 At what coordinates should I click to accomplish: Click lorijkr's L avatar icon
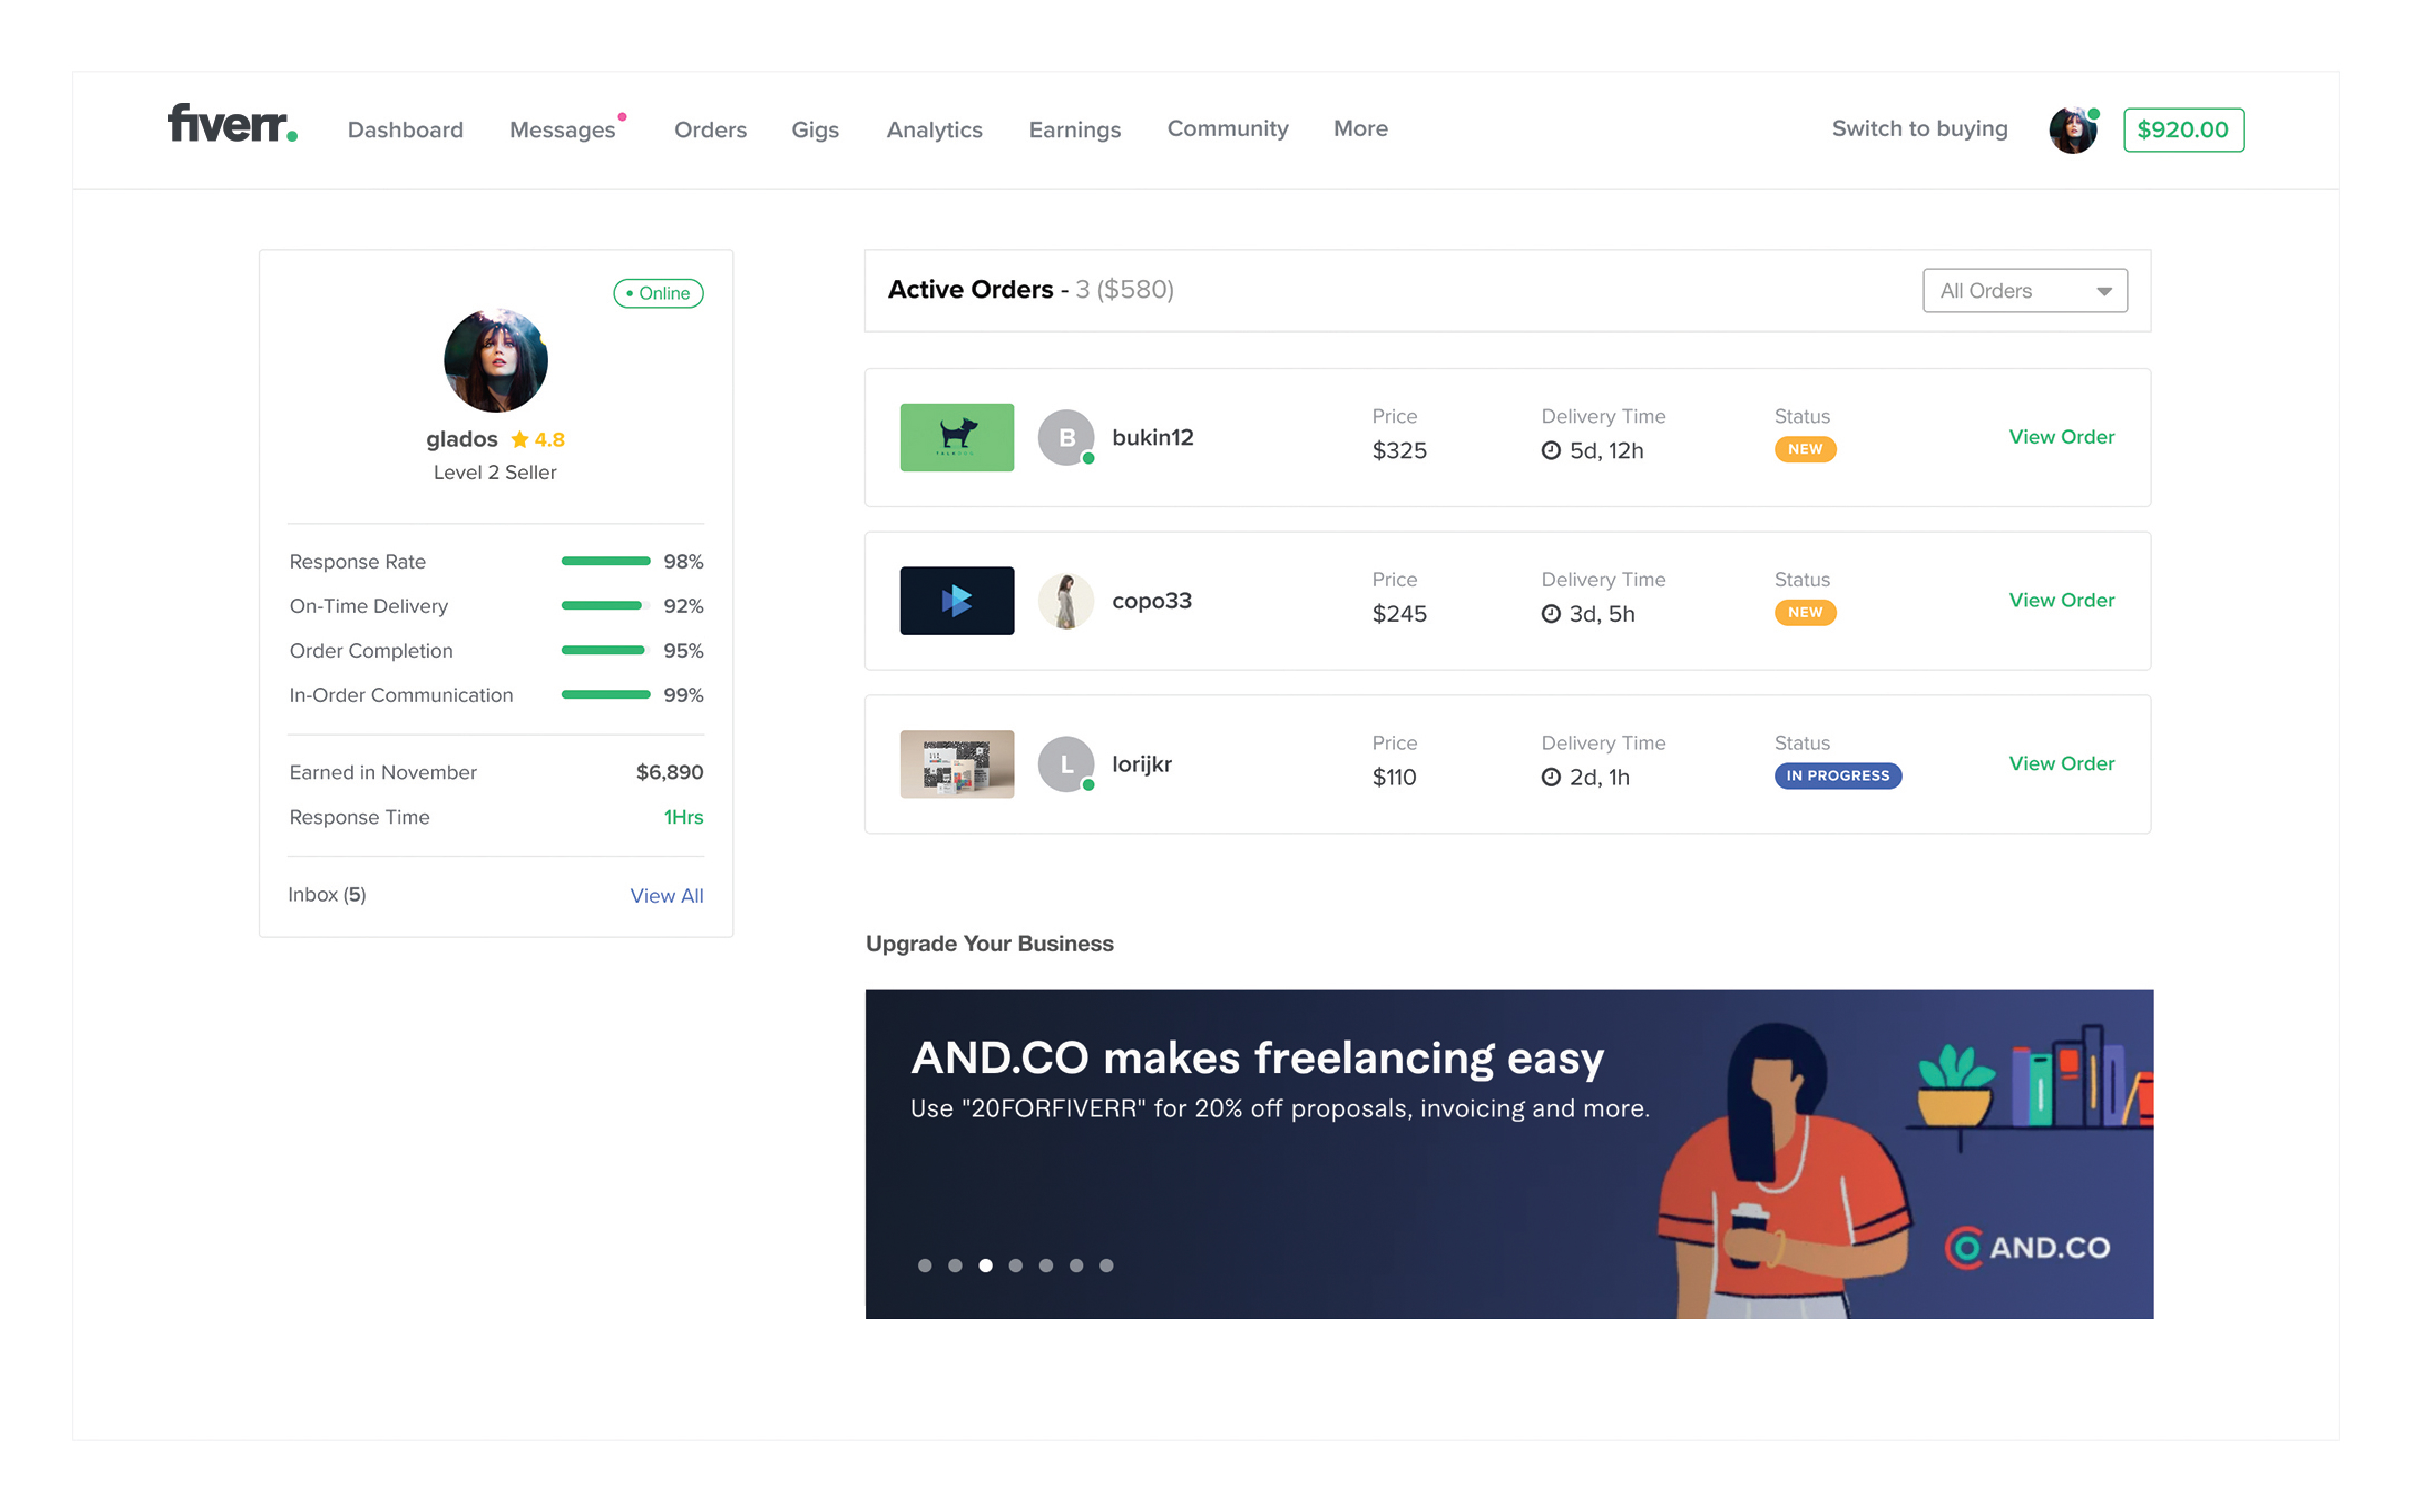coord(1065,764)
